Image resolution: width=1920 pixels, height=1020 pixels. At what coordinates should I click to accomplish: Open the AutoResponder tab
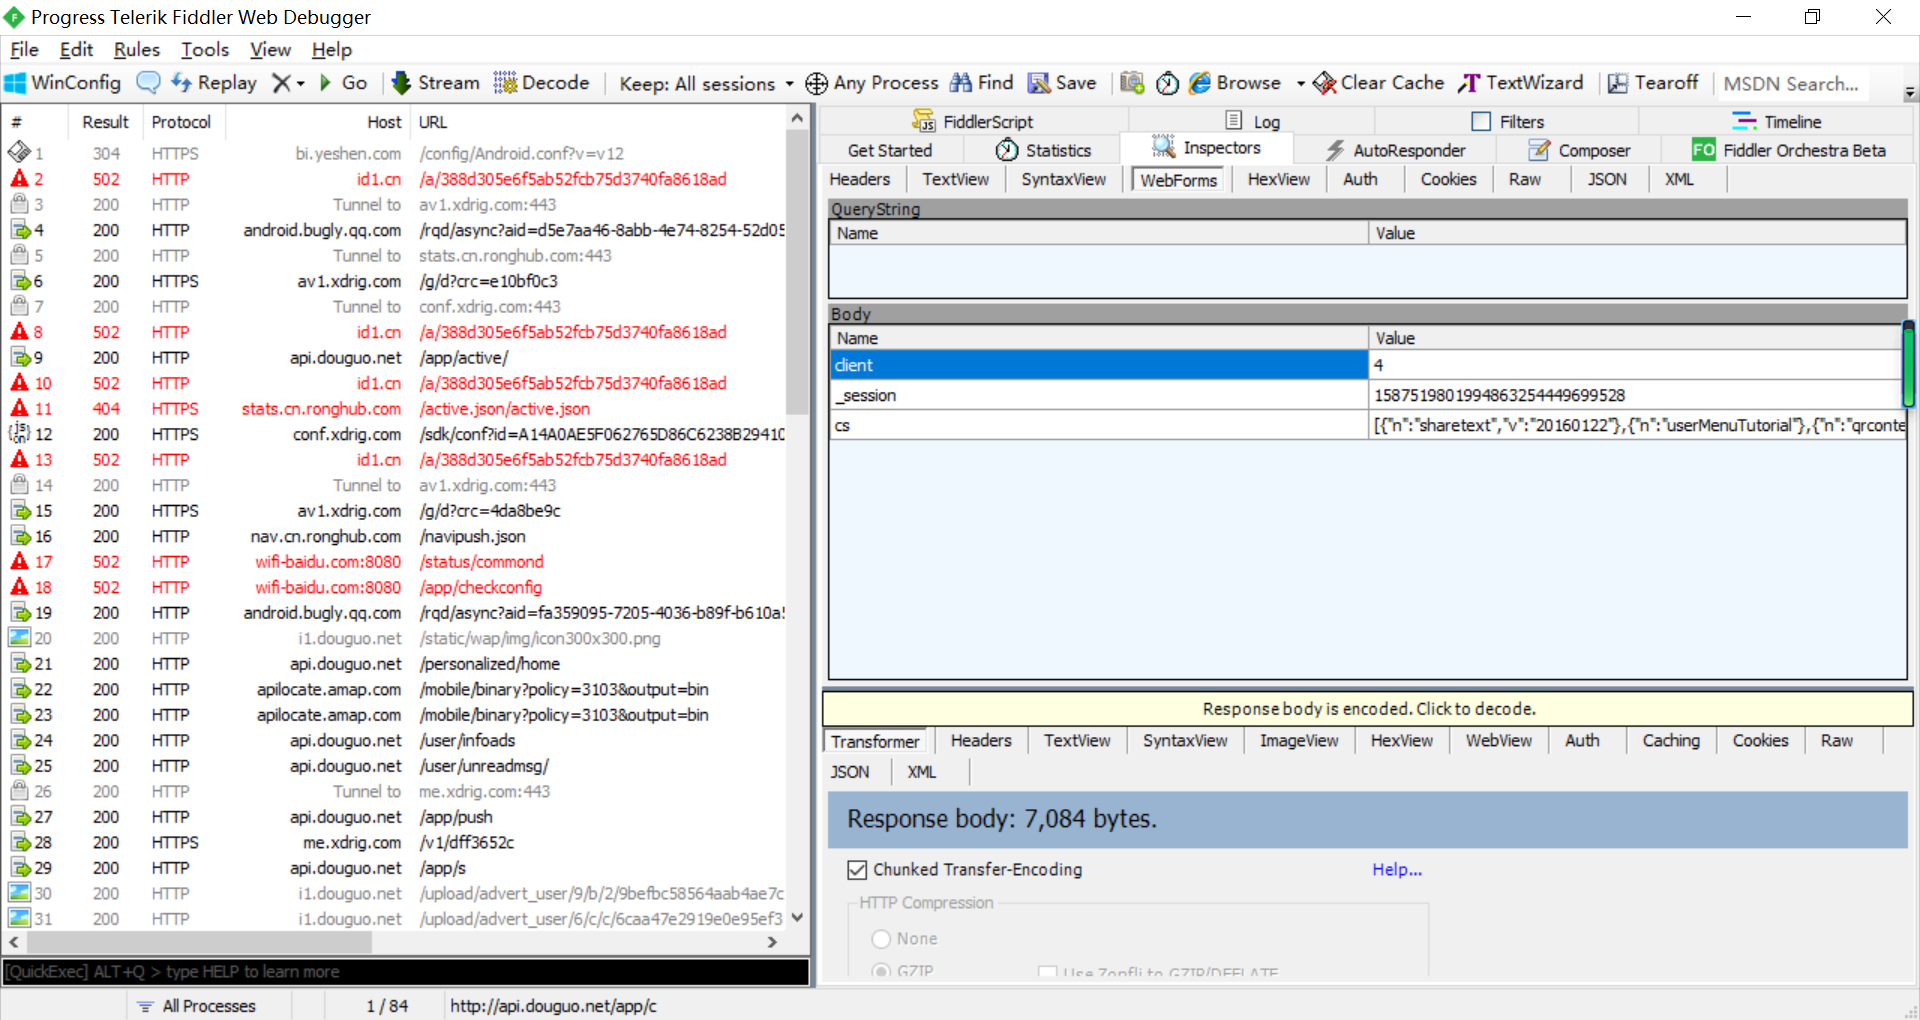point(1395,150)
